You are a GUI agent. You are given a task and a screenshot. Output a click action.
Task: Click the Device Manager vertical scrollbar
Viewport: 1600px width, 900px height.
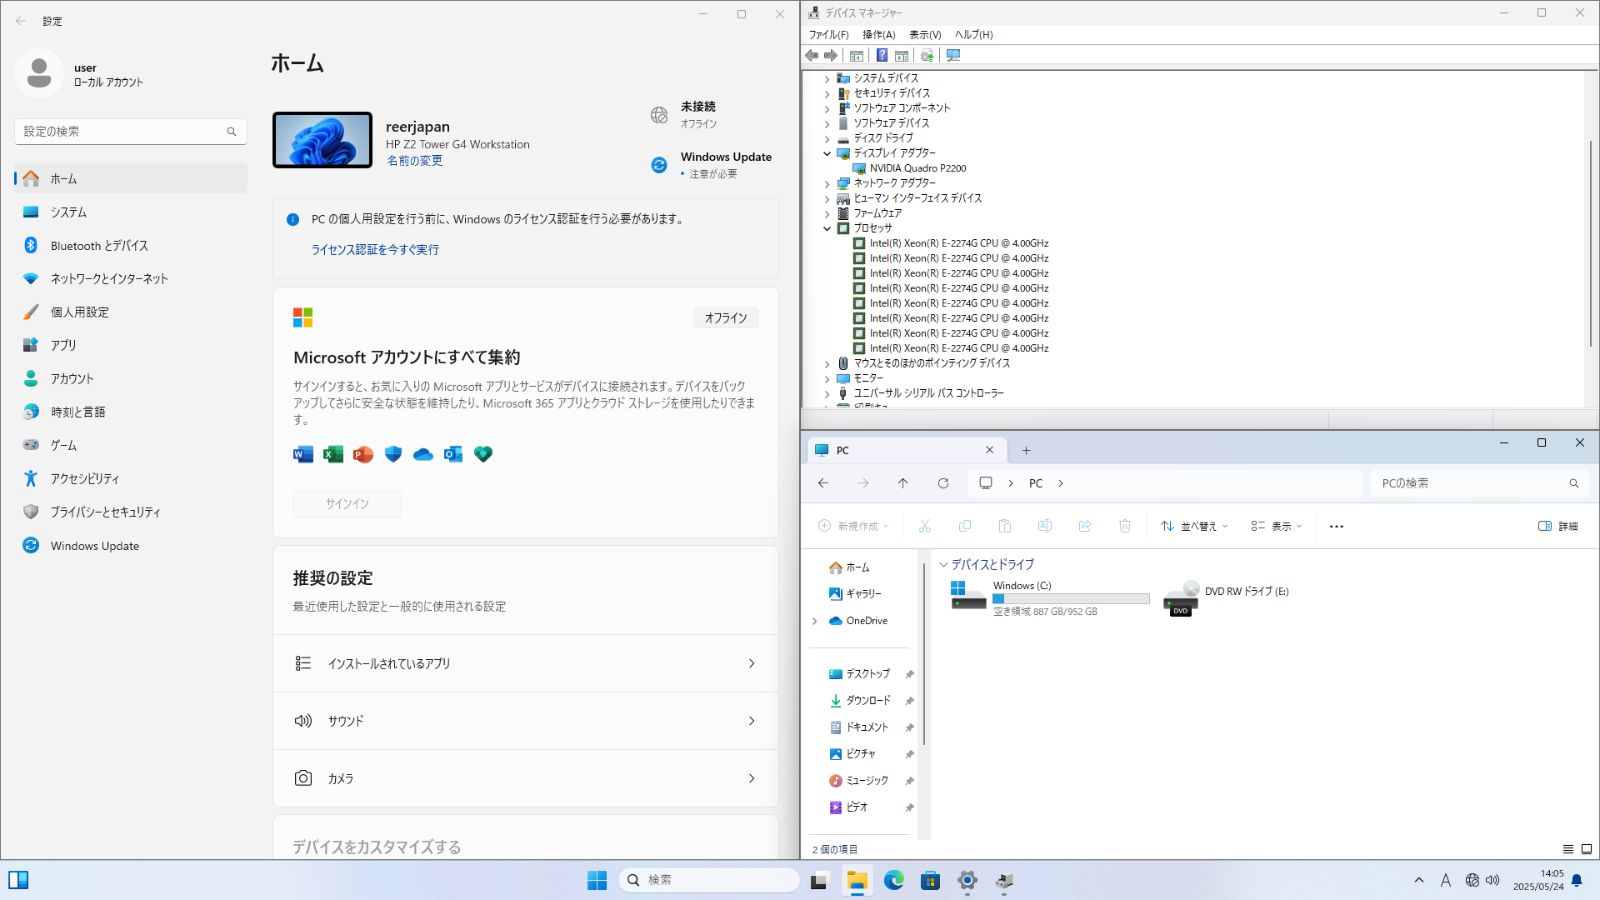point(1591,245)
